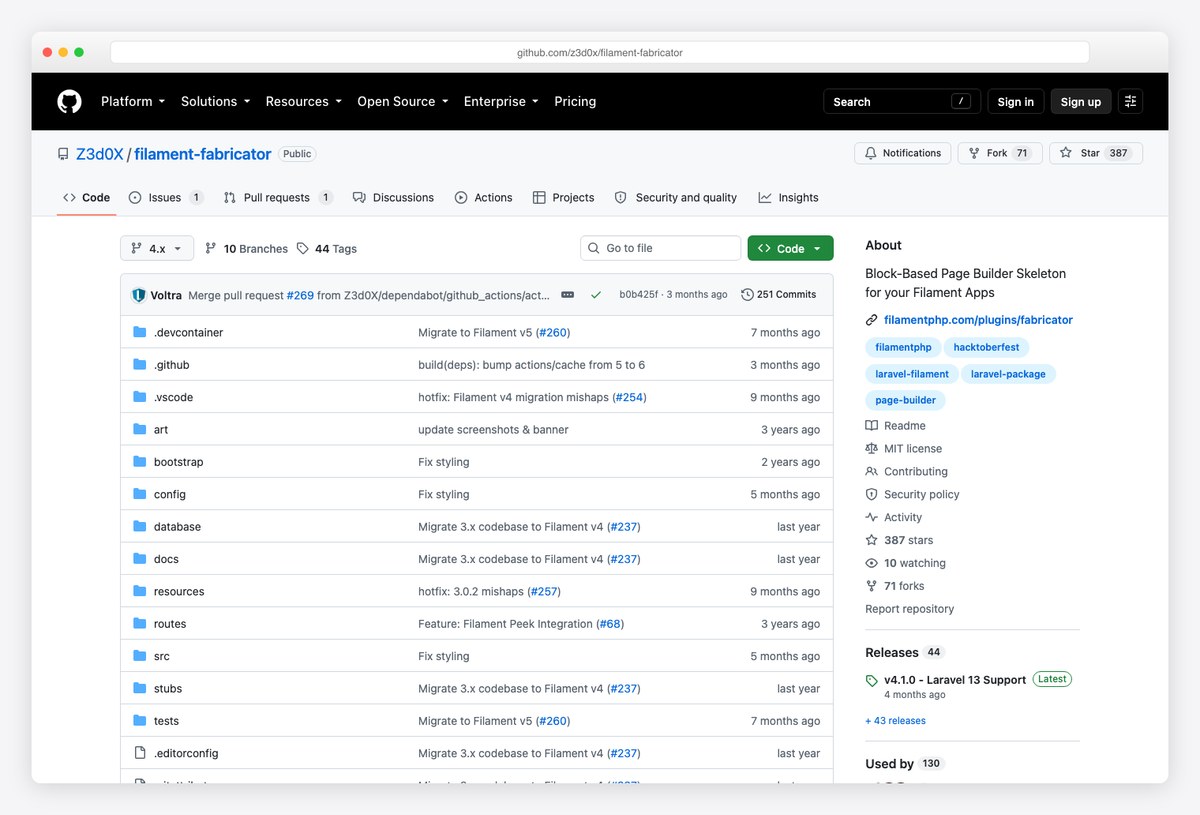Image resolution: width=1200 pixels, height=815 pixels.
Task: Go to the Pricing page
Action: coord(575,101)
